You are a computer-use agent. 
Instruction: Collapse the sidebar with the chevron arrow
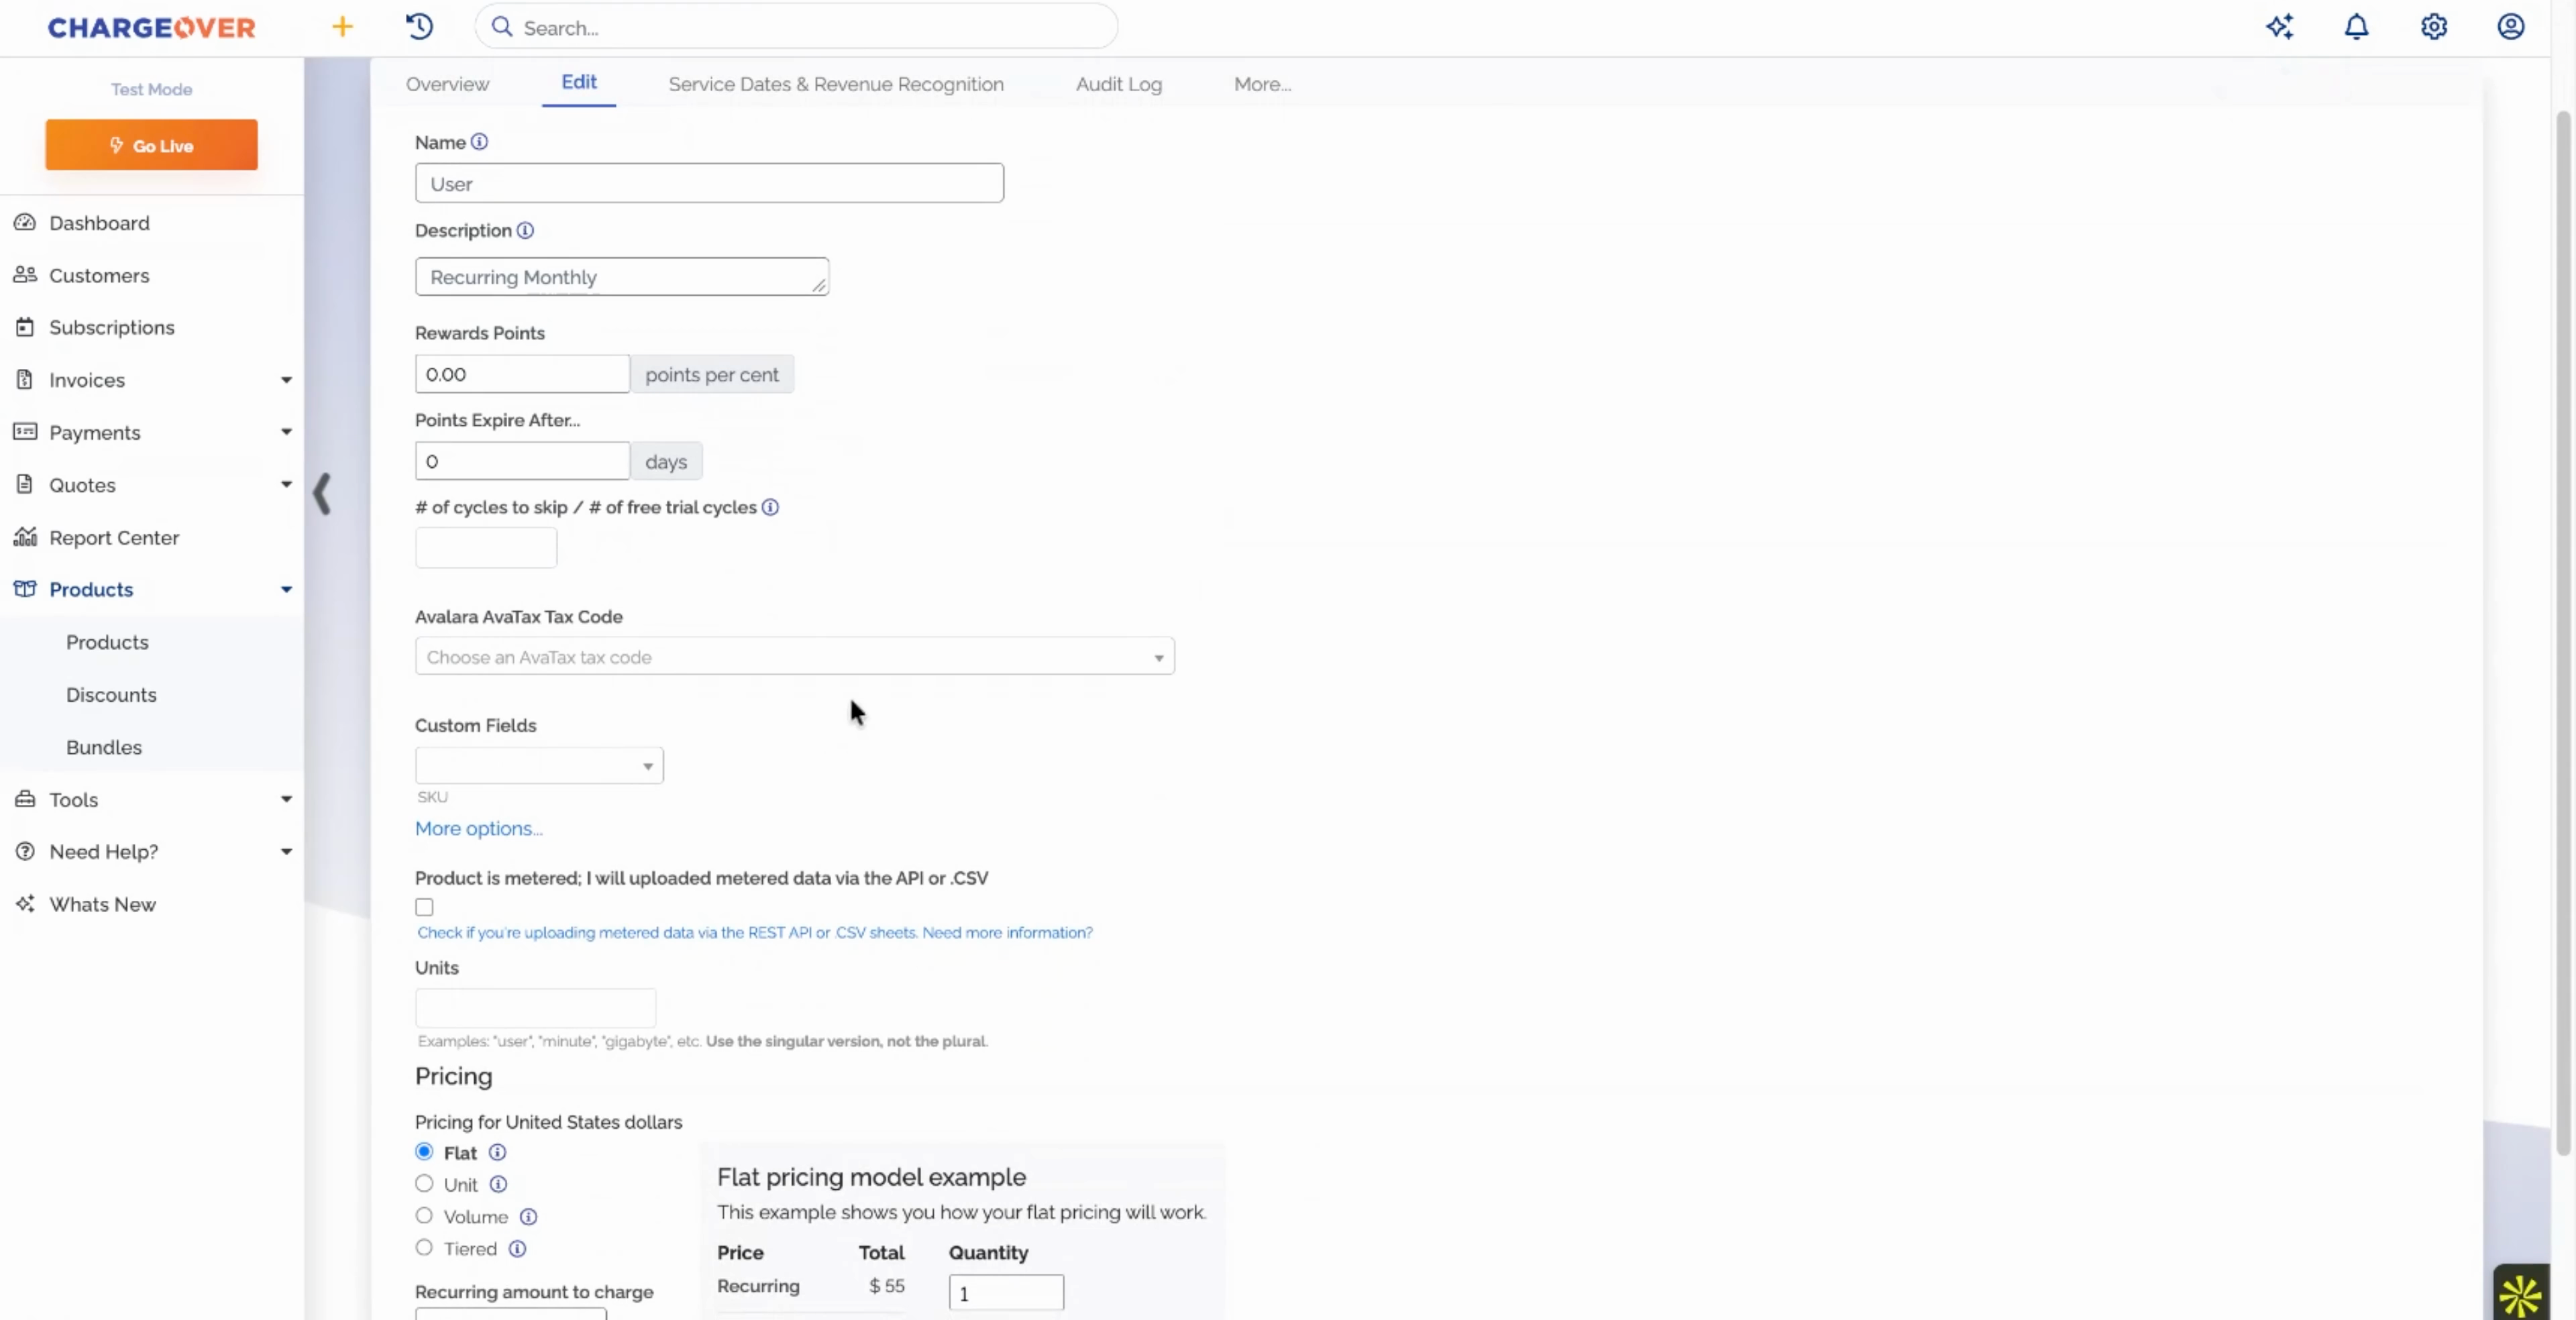tap(322, 494)
